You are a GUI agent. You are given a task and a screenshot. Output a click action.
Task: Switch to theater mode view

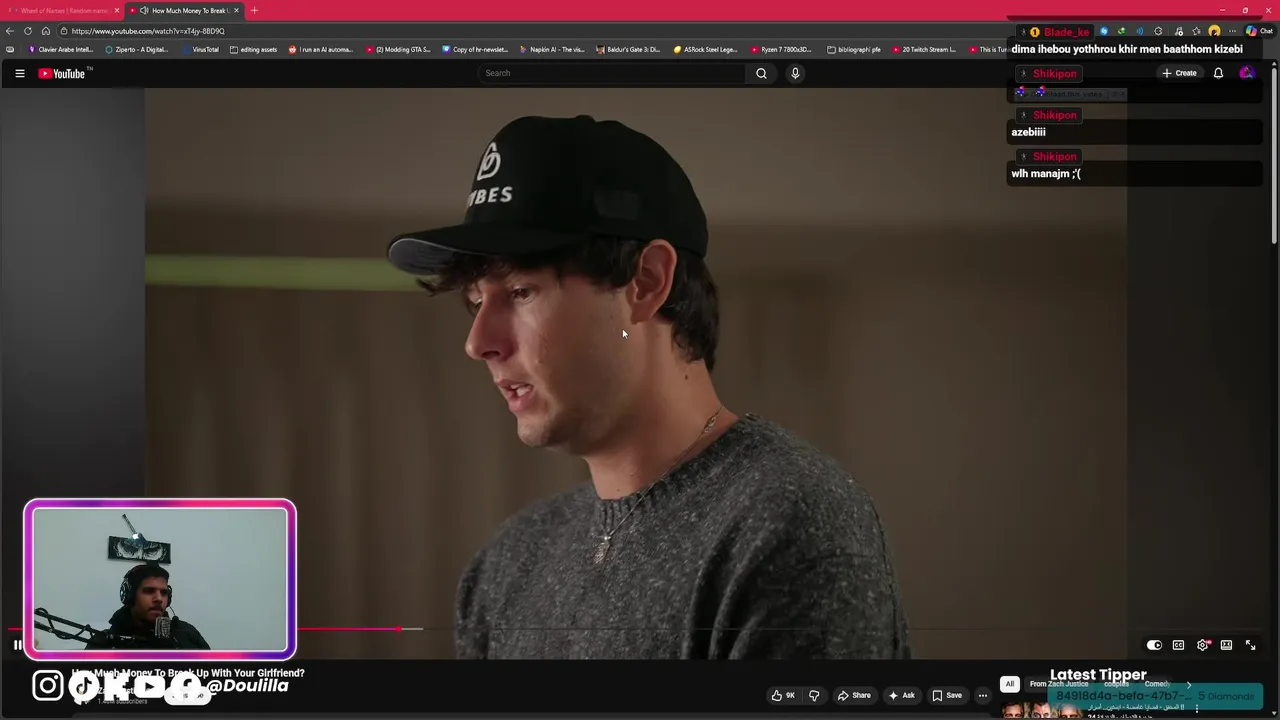pyautogui.click(x=1226, y=645)
